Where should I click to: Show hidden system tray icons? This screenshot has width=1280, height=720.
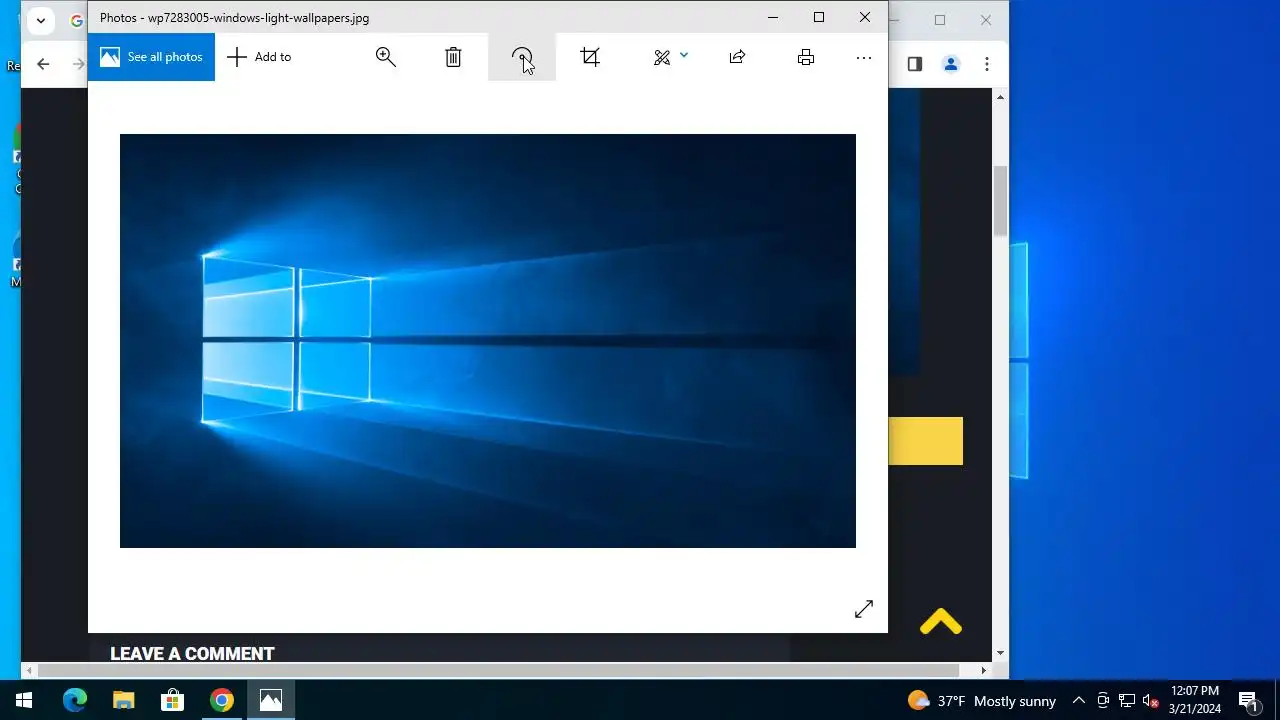pos(1079,701)
